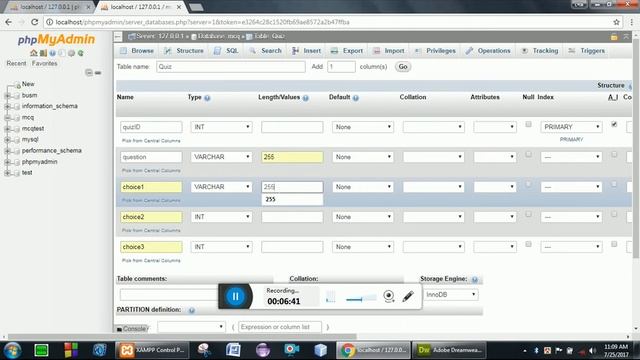Screen dimensions: 640x360
Task: Open Type dropdown for choice2
Action: (221, 217)
